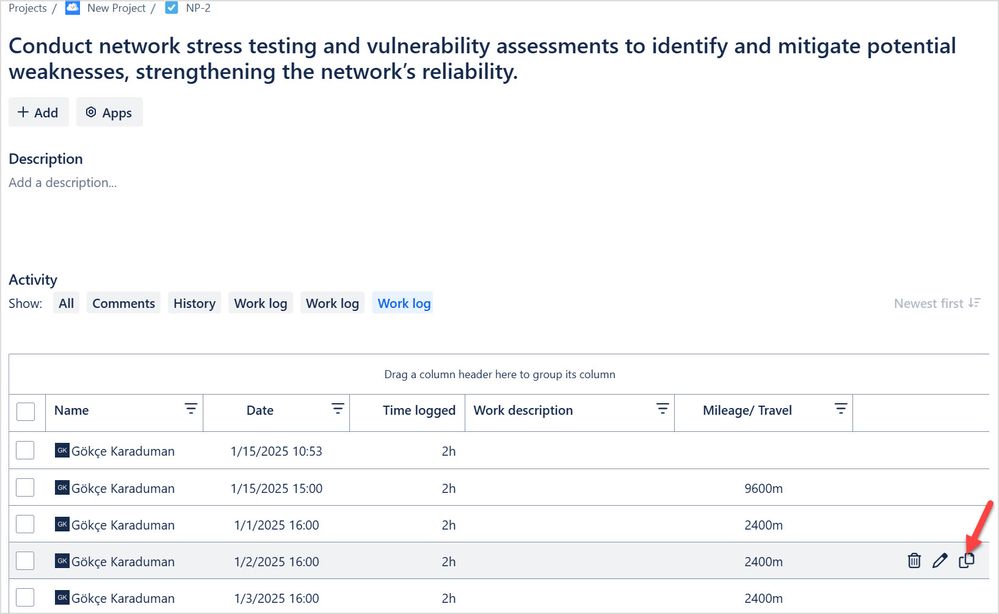This screenshot has height=614, width=999.
Task: Click the Description heading
Action: (x=46, y=159)
